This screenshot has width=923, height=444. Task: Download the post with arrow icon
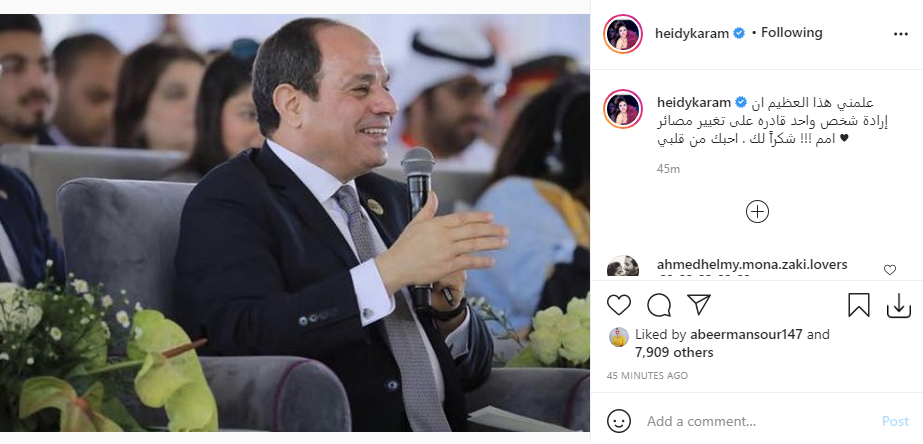(x=899, y=306)
